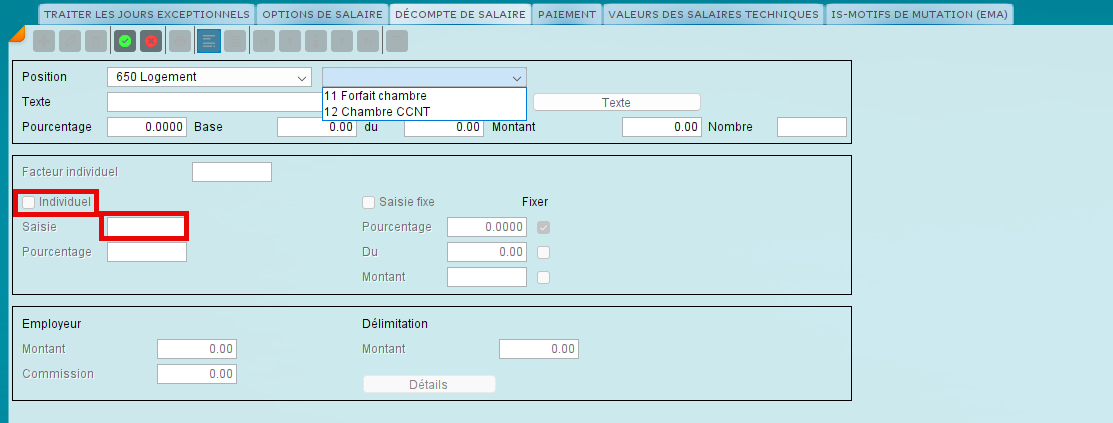Click the Pourcentage field under Saisie
This screenshot has width=1113, height=423.
[x=147, y=252]
